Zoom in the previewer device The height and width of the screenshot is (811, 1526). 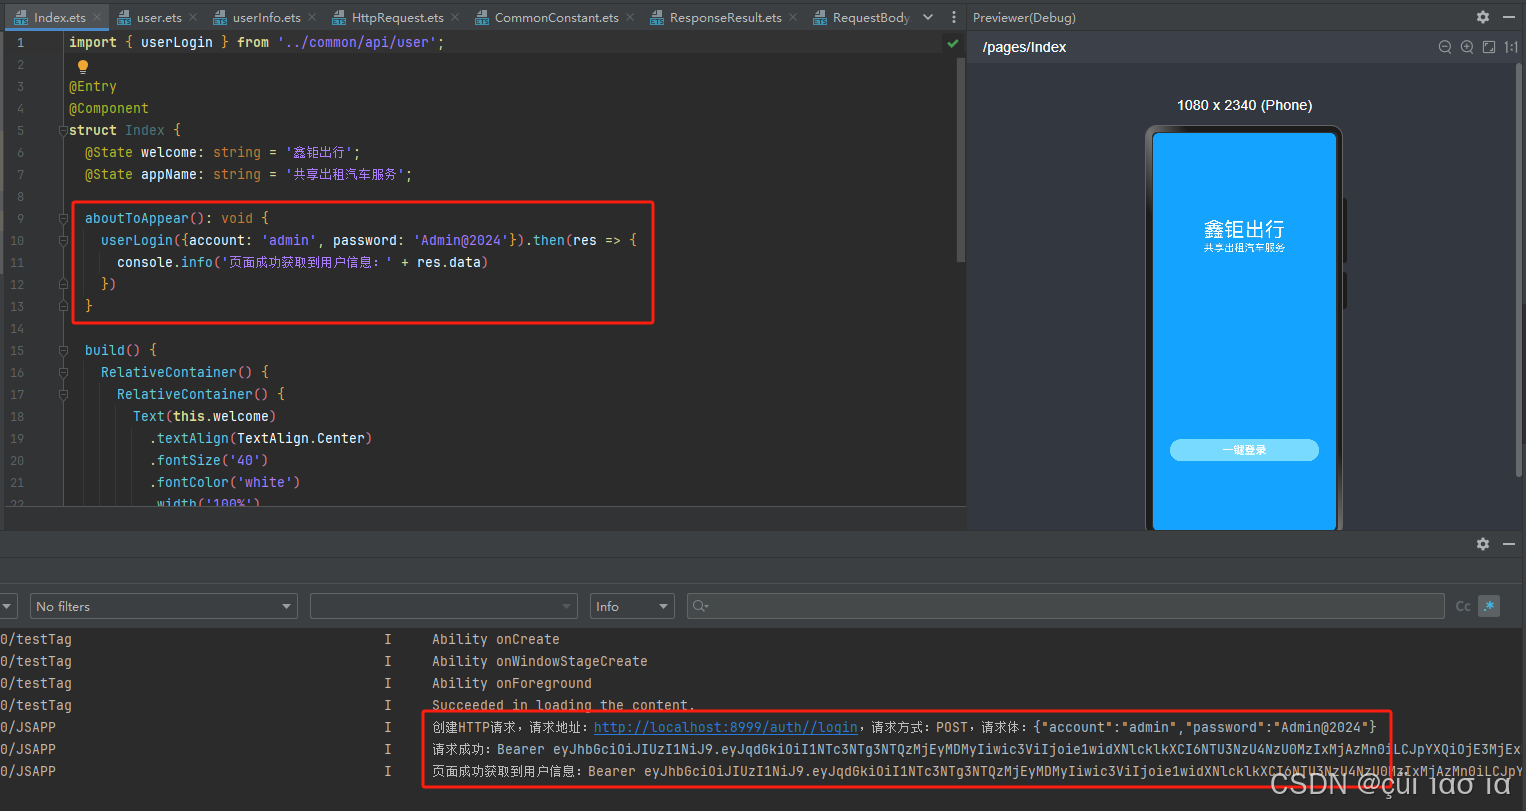point(1467,47)
